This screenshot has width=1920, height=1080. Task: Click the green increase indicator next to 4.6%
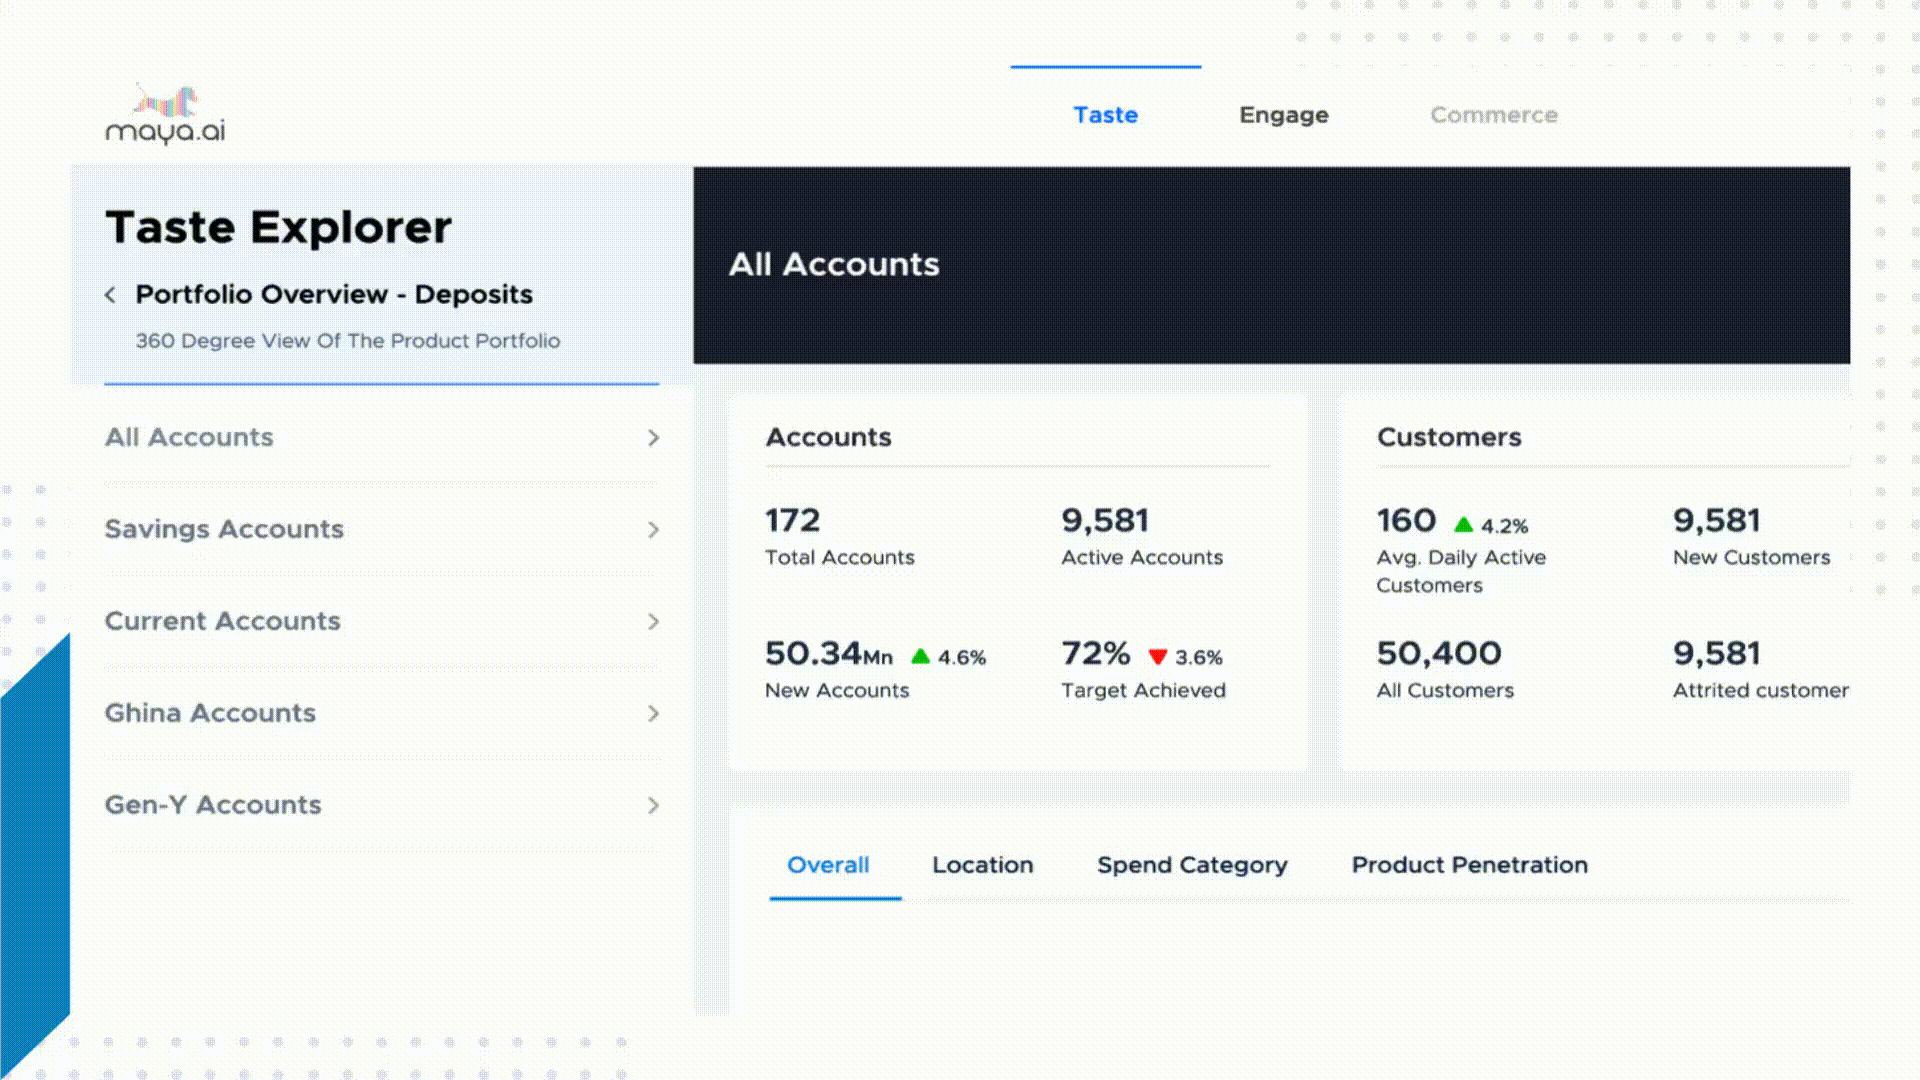click(x=919, y=657)
